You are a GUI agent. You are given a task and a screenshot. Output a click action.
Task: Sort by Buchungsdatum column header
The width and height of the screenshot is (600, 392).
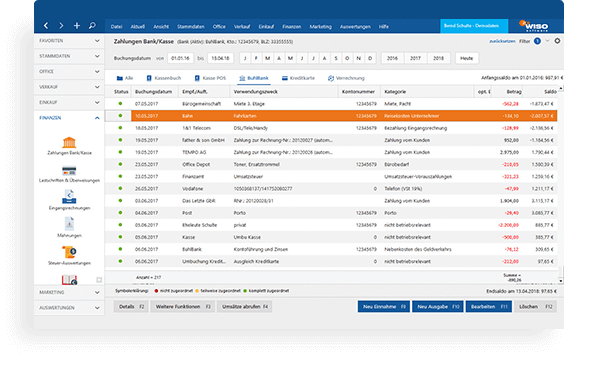(155, 92)
